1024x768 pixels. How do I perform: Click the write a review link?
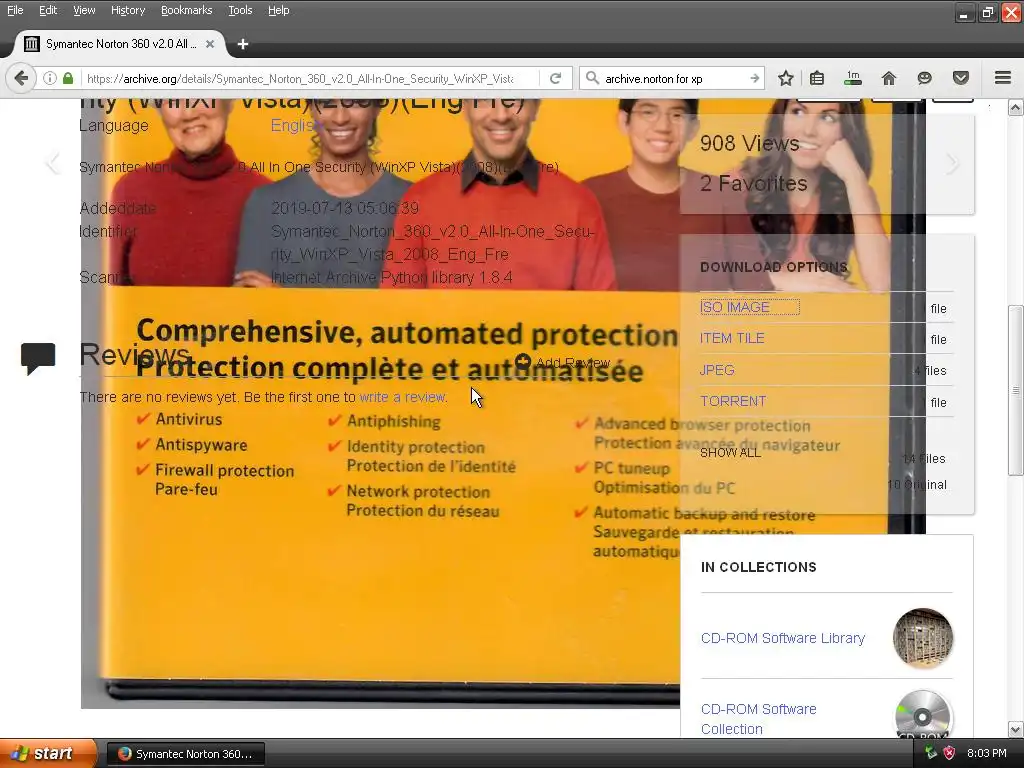(402, 397)
